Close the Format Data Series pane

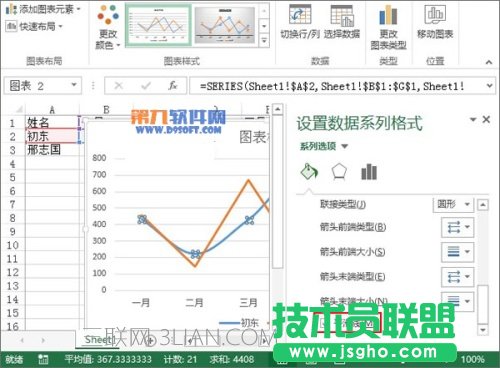click(486, 119)
